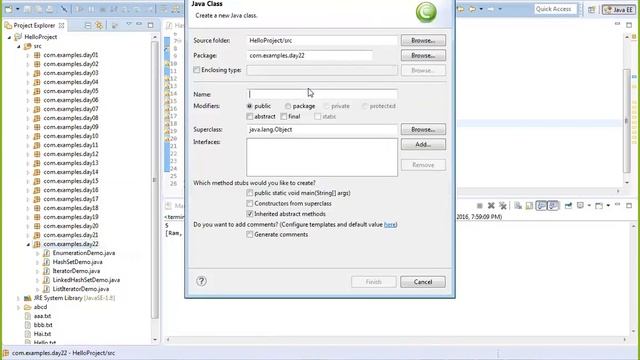The height and width of the screenshot is (360, 640).
Task: Click the Java EE perspective button
Action: [619, 9]
